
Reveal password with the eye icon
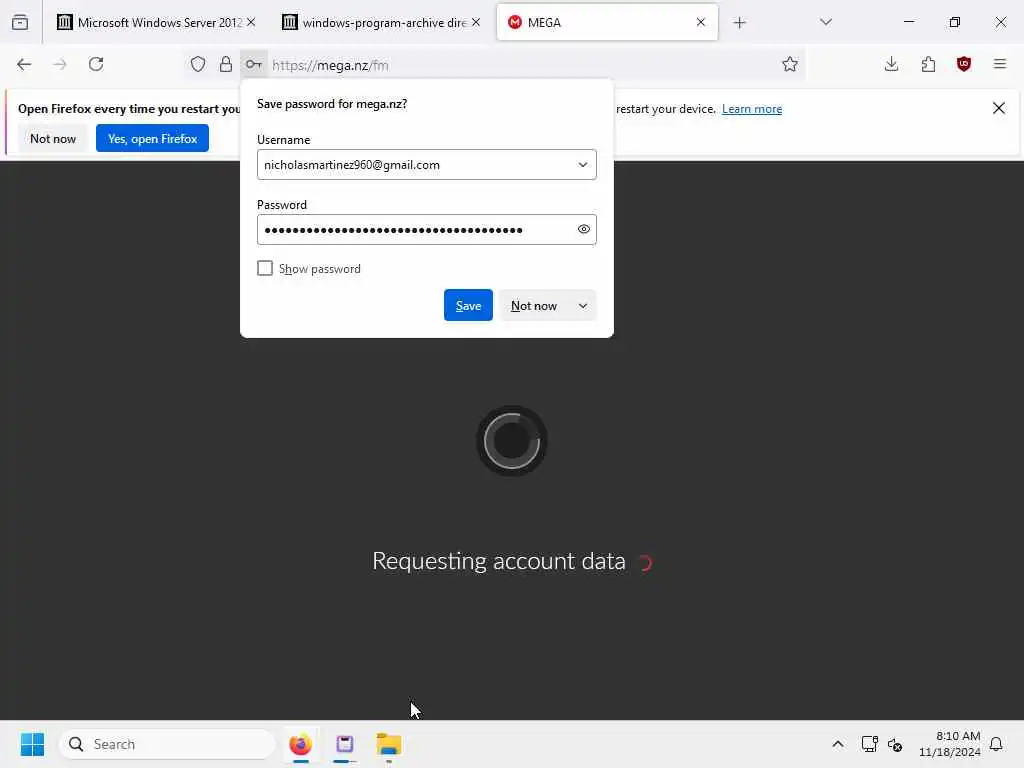(584, 229)
